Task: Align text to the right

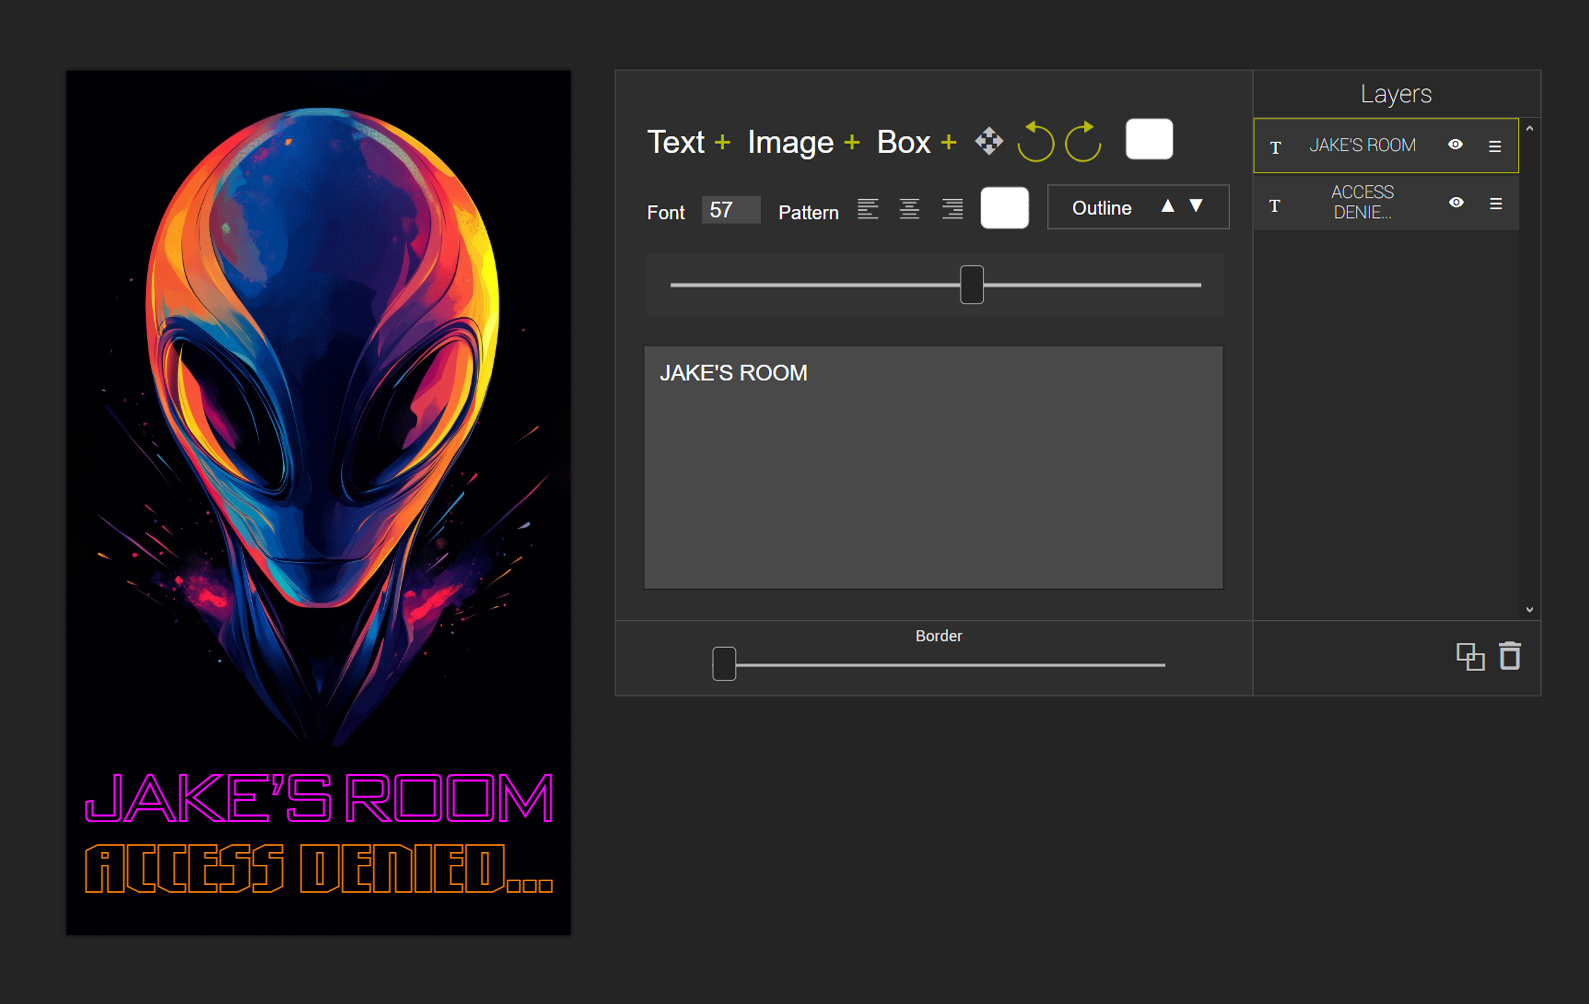Action: 952,209
